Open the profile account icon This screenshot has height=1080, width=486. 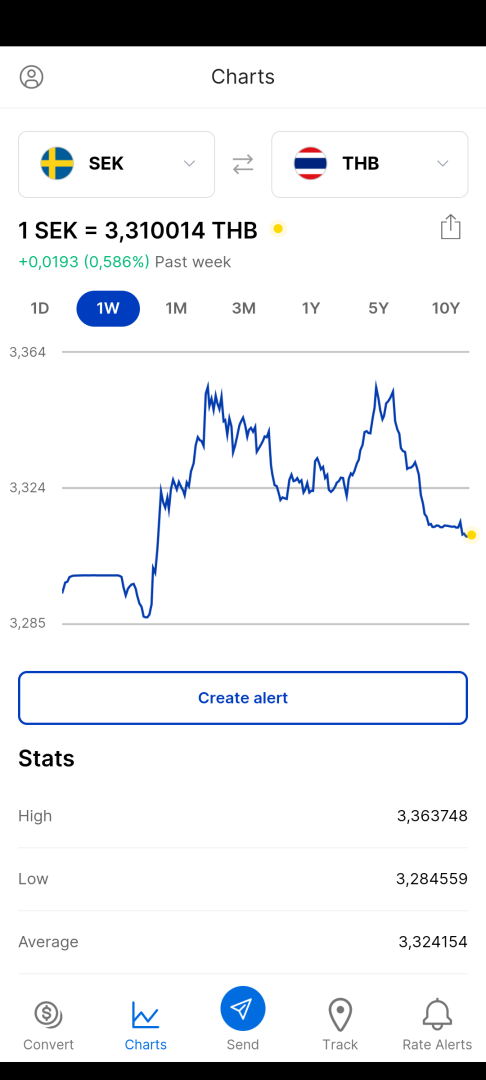pos(32,76)
